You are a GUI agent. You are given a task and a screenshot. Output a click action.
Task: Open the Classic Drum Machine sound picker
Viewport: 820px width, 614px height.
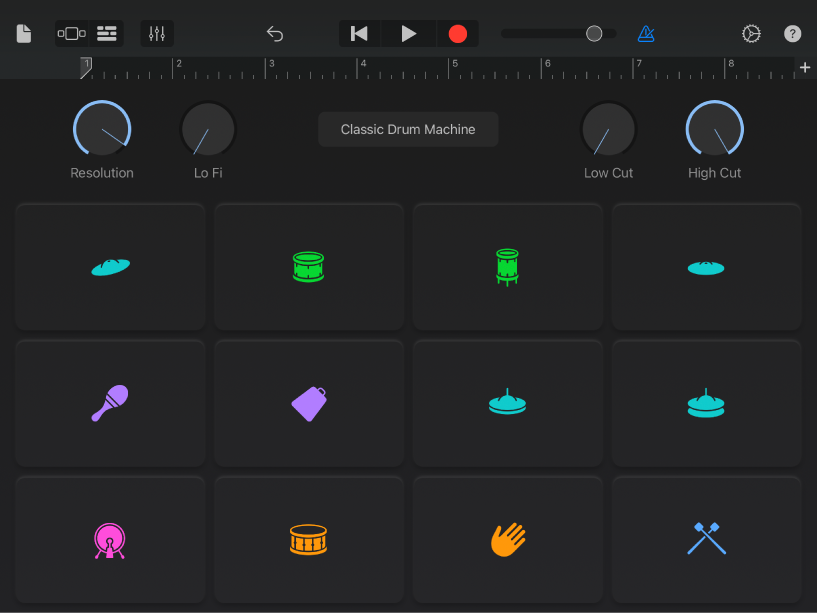pyautogui.click(x=407, y=129)
